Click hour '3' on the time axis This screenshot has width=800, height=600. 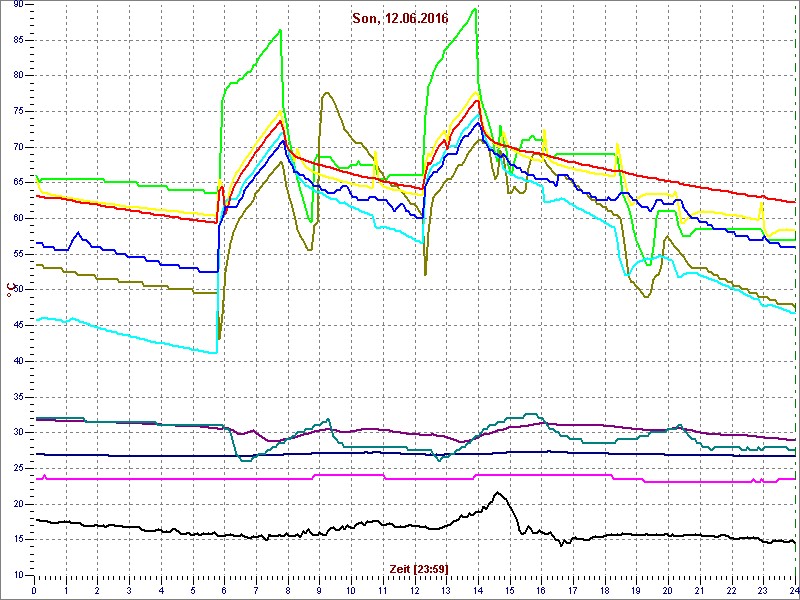click(129, 589)
